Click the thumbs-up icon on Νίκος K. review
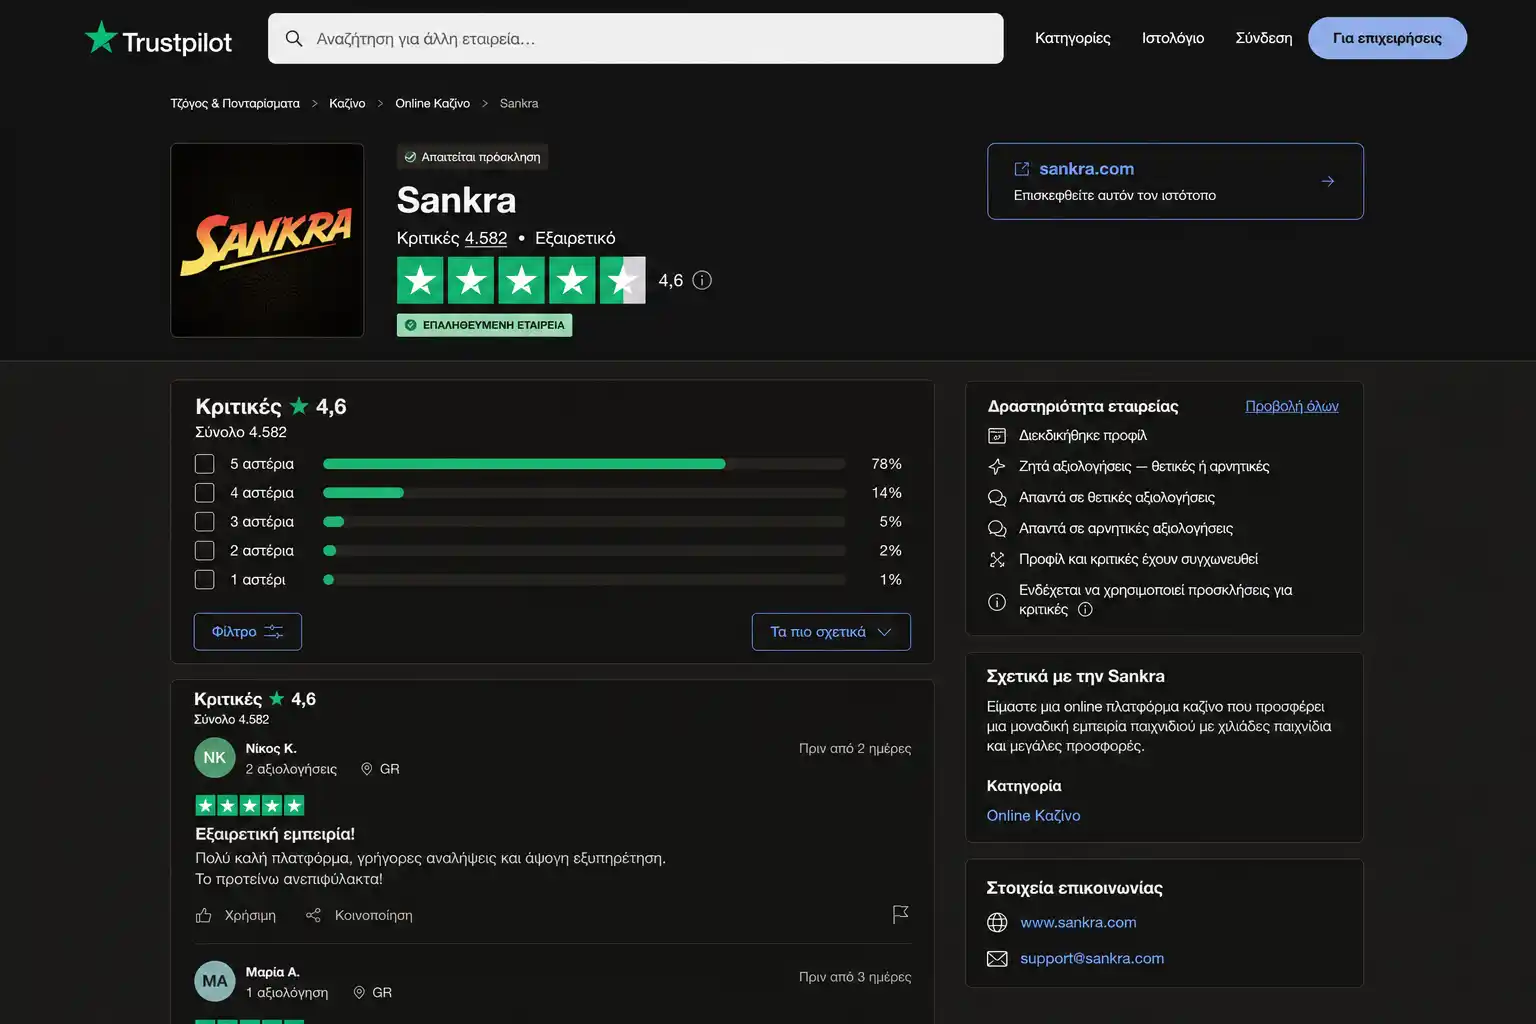Viewport: 1536px width, 1024px height. [x=204, y=915]
